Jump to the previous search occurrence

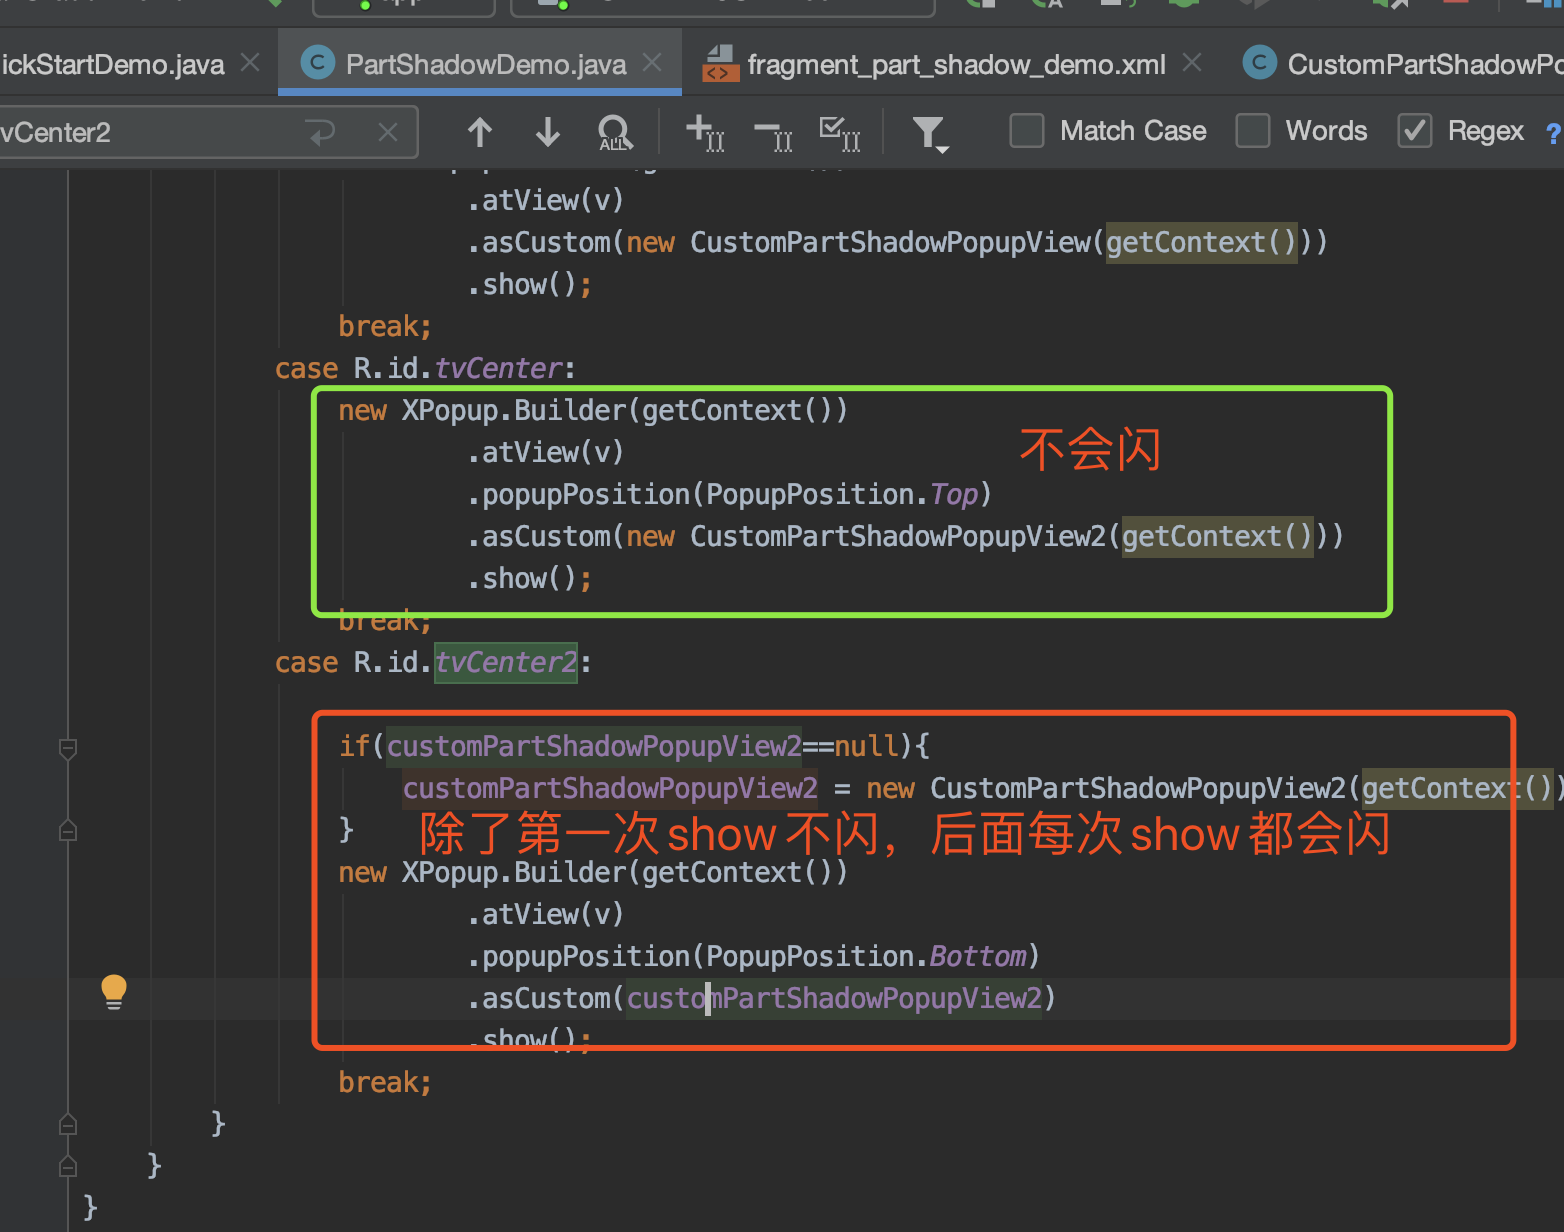(x=479, y=131)
